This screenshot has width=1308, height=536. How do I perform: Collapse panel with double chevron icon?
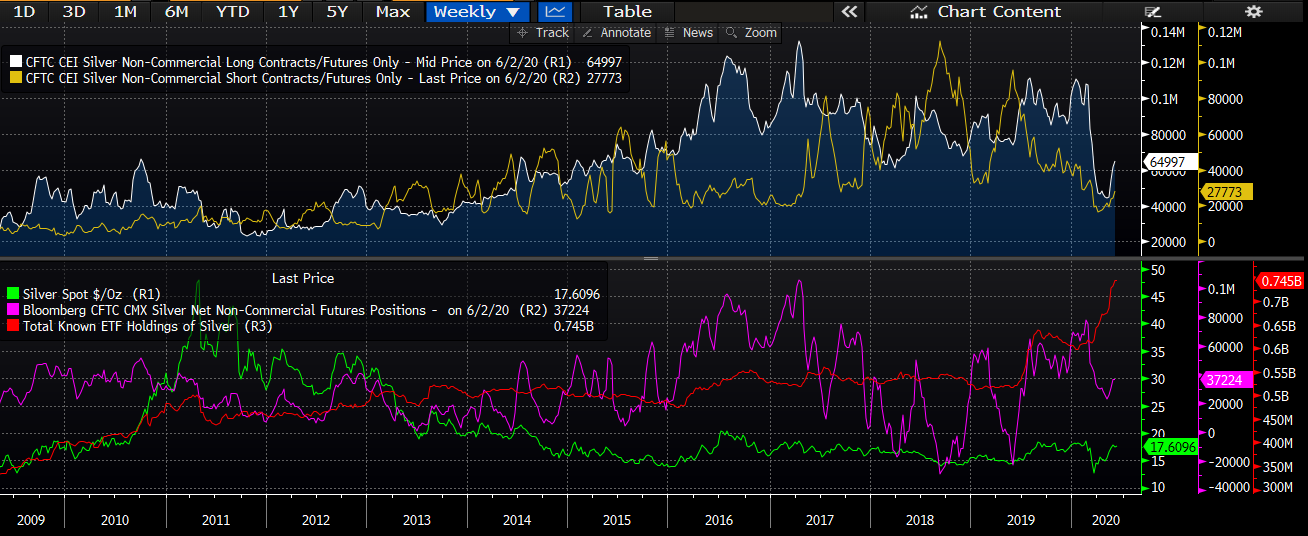click(849, 12)
